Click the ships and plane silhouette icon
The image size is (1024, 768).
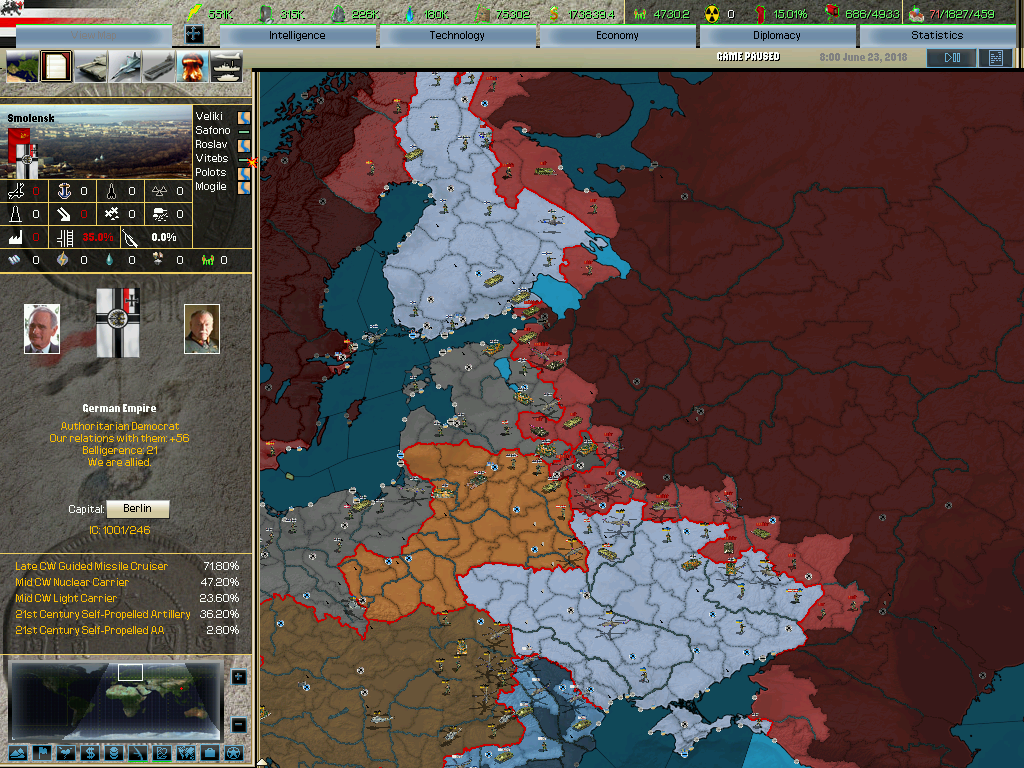pos(226,67)
